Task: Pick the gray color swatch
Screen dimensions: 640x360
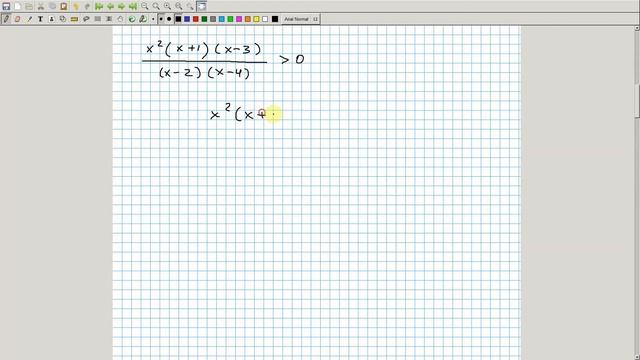Action: point(213,19)
